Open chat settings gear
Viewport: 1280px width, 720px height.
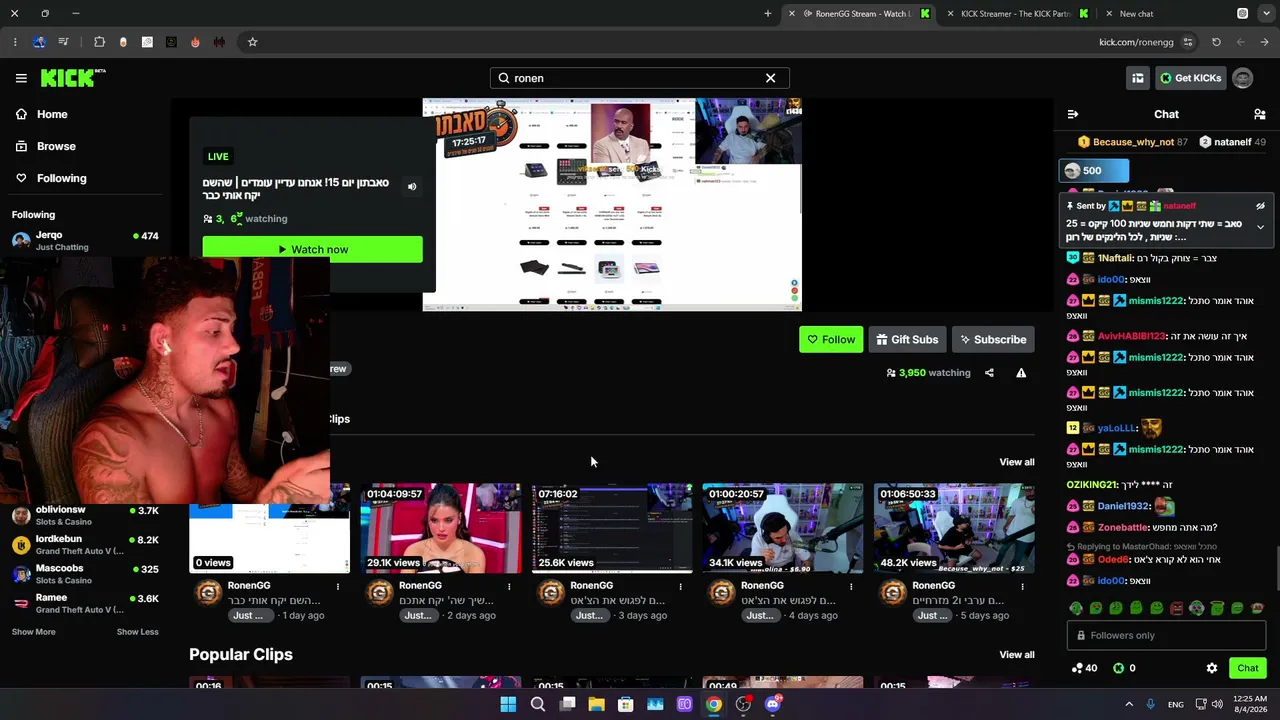(x=1212, y=668)
